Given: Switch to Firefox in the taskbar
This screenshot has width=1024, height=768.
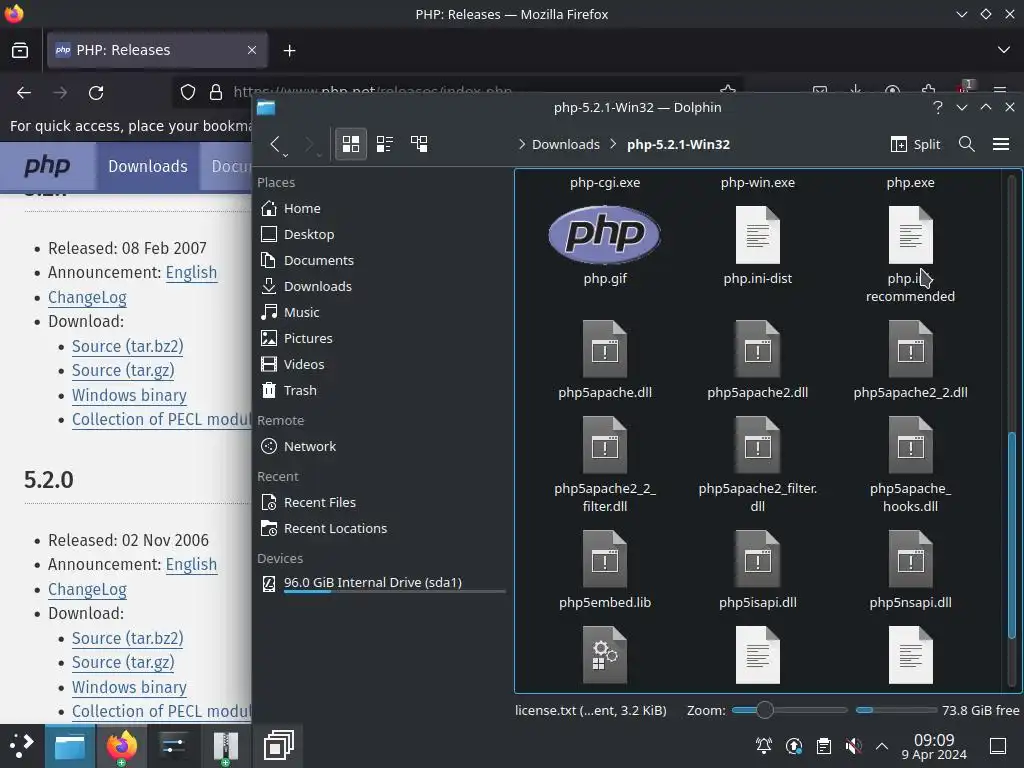Looking at the screenshot, I should click(121, 745).
